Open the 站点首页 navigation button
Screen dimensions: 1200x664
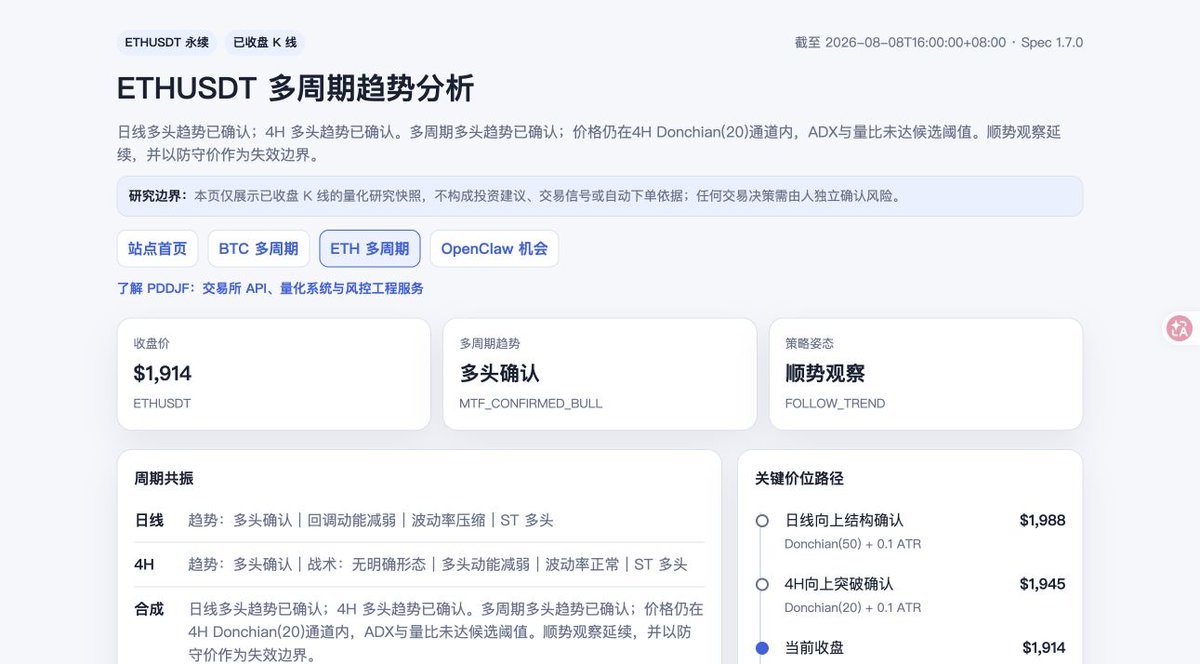(158, 249)
